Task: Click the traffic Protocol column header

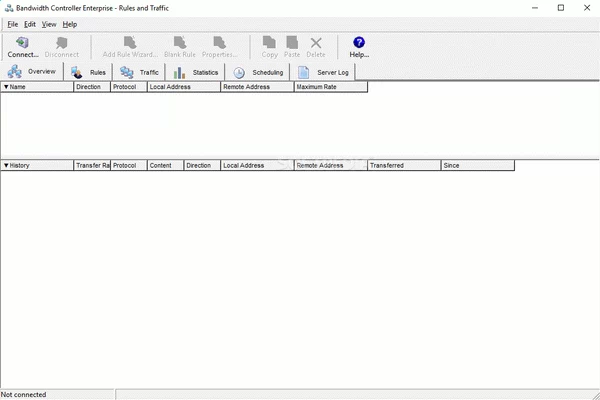Action: point(129,165)
